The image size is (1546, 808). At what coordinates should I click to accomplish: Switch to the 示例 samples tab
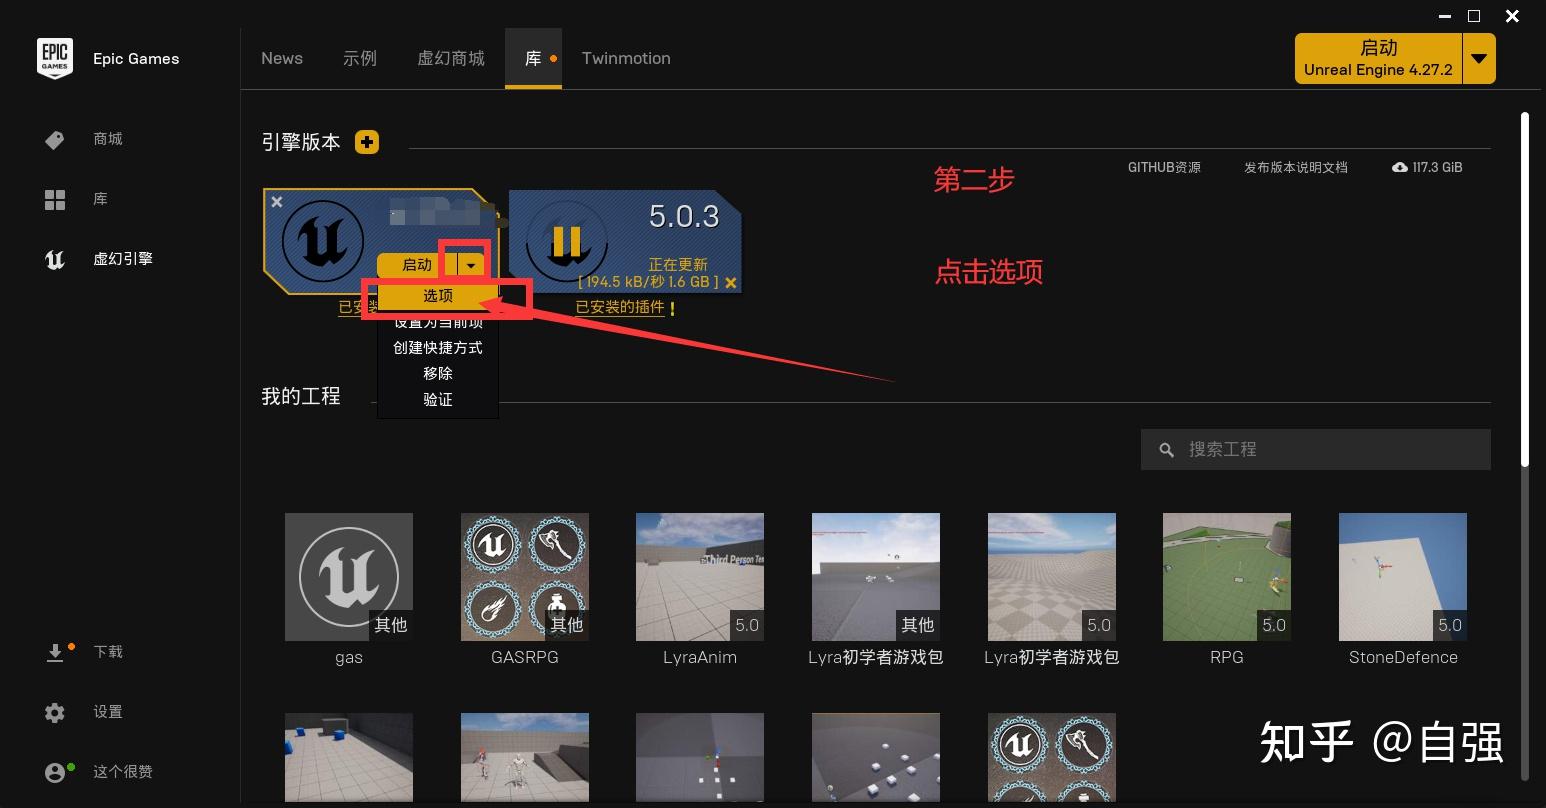[360, 58]
